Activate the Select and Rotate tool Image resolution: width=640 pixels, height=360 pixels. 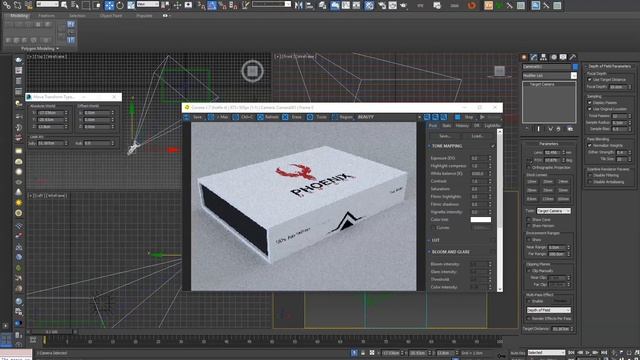tap(120, 5)
